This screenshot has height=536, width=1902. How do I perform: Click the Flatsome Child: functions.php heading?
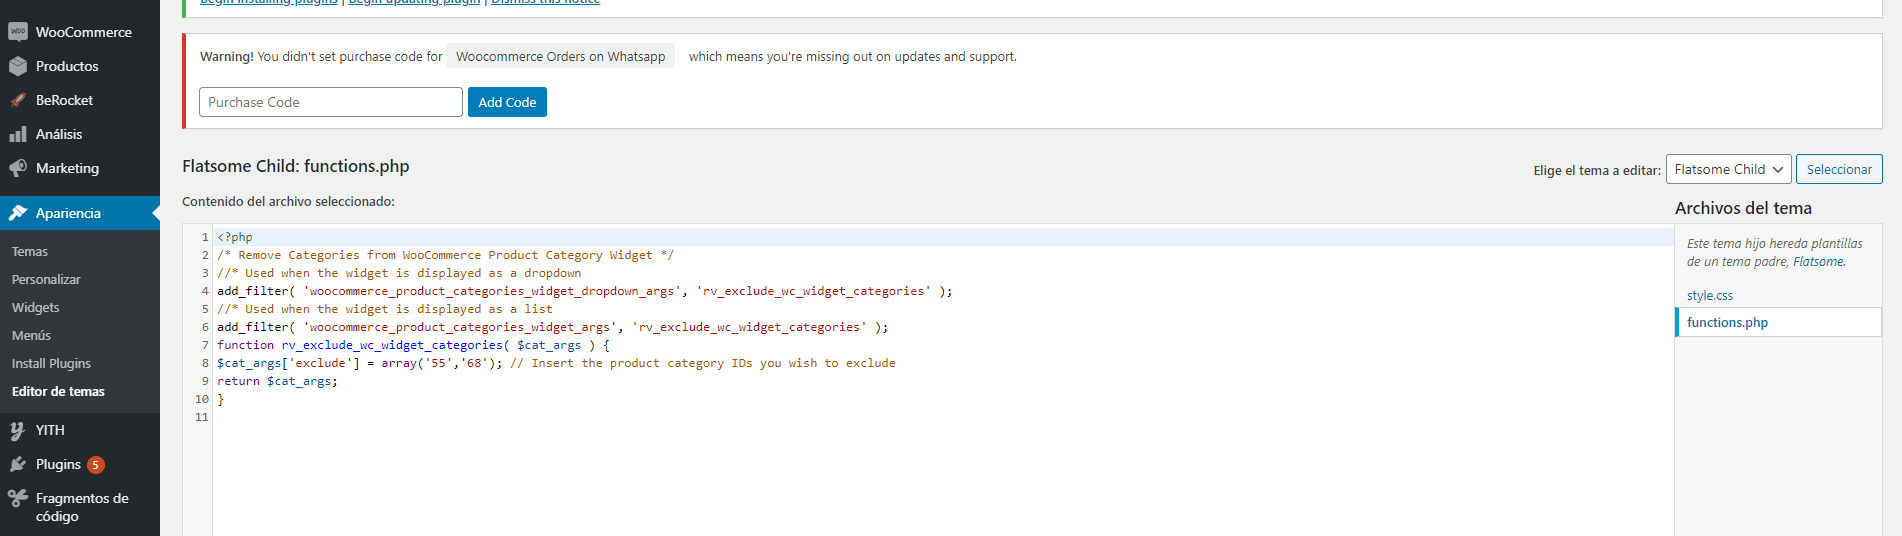coord(296,166)
